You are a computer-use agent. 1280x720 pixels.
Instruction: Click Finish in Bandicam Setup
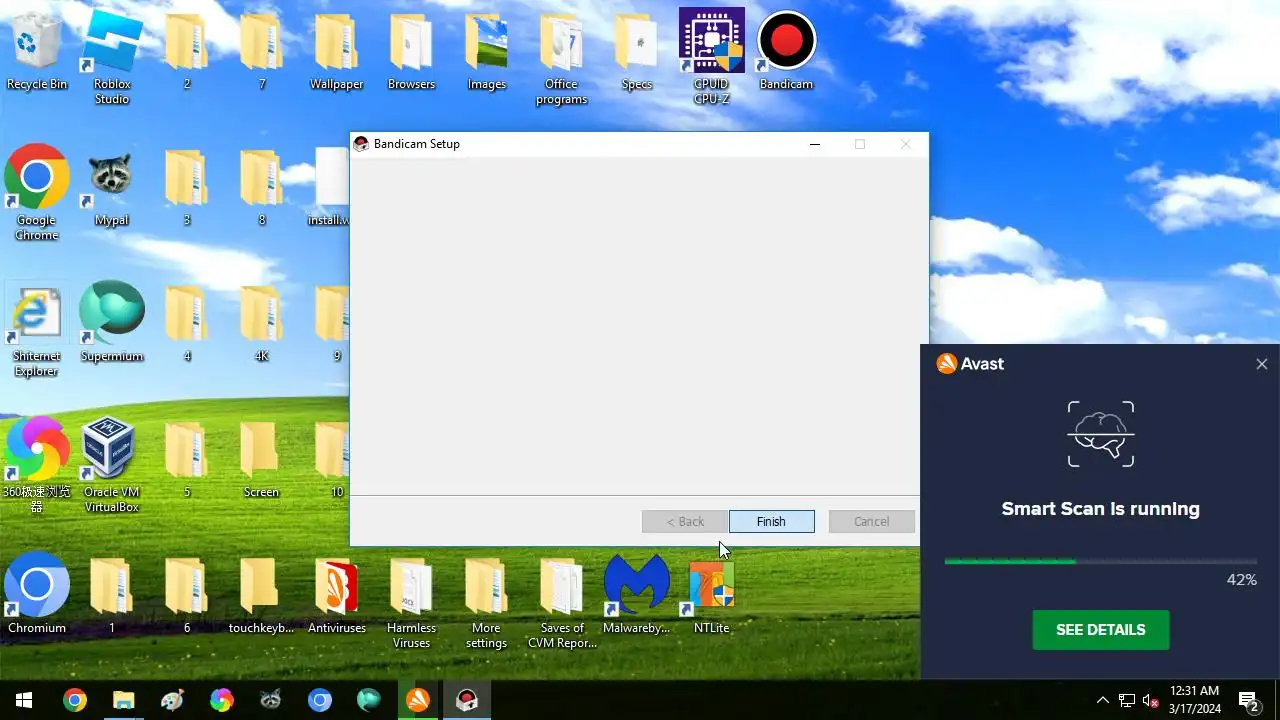(771, 521)
